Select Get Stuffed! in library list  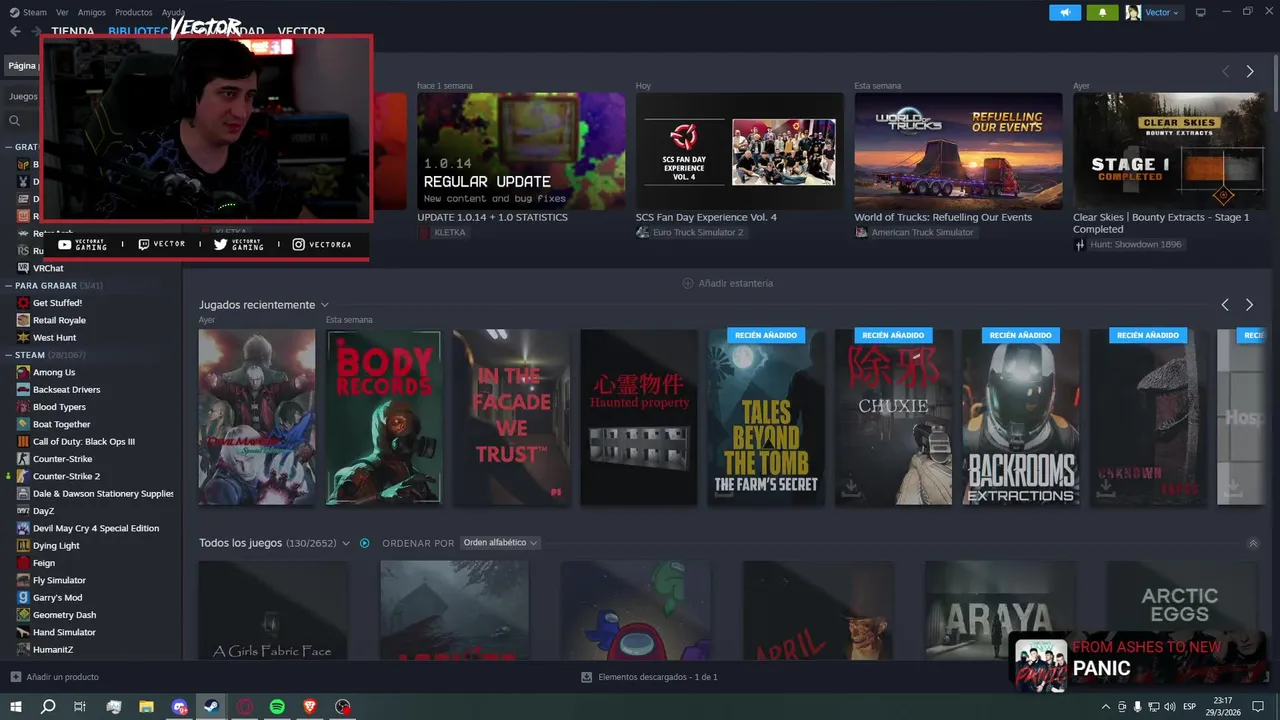(57, 303)
